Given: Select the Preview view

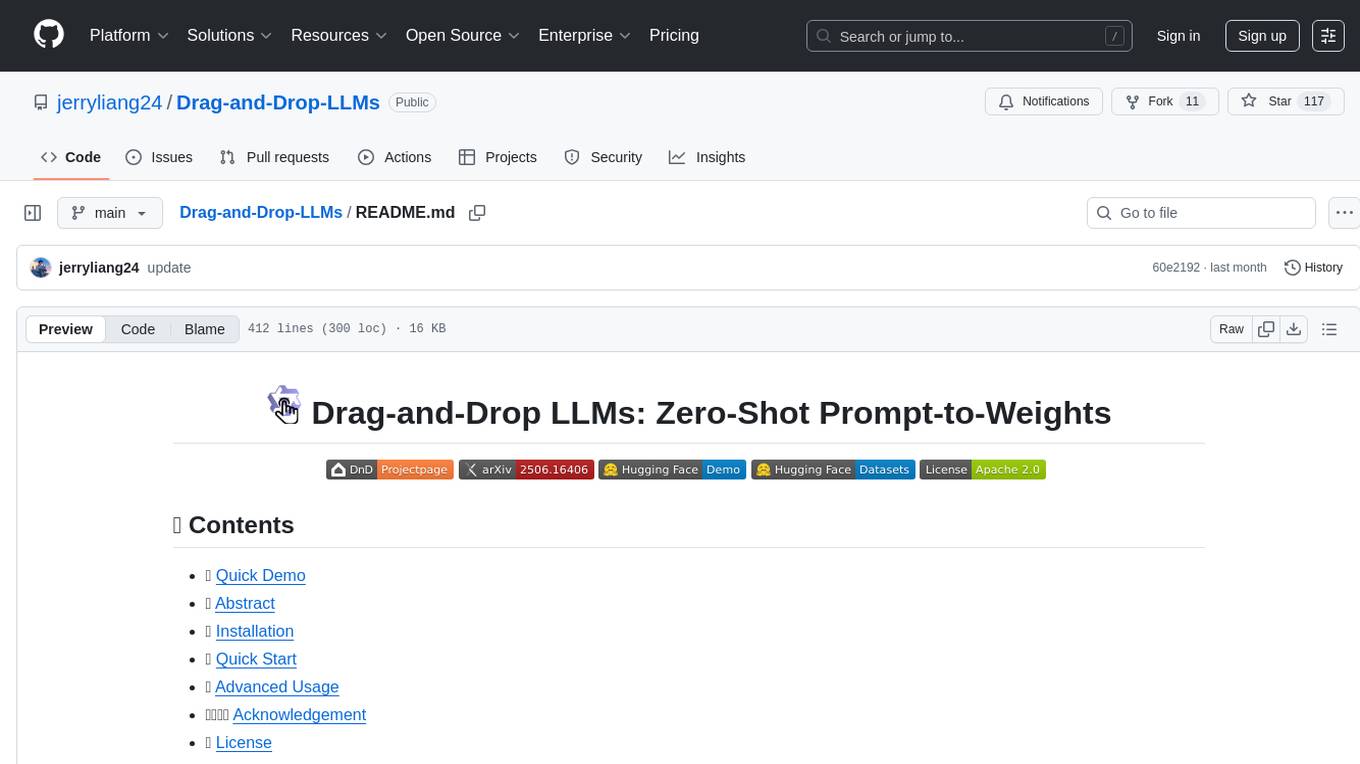Looking at the screenshot, I should (66, 329).
